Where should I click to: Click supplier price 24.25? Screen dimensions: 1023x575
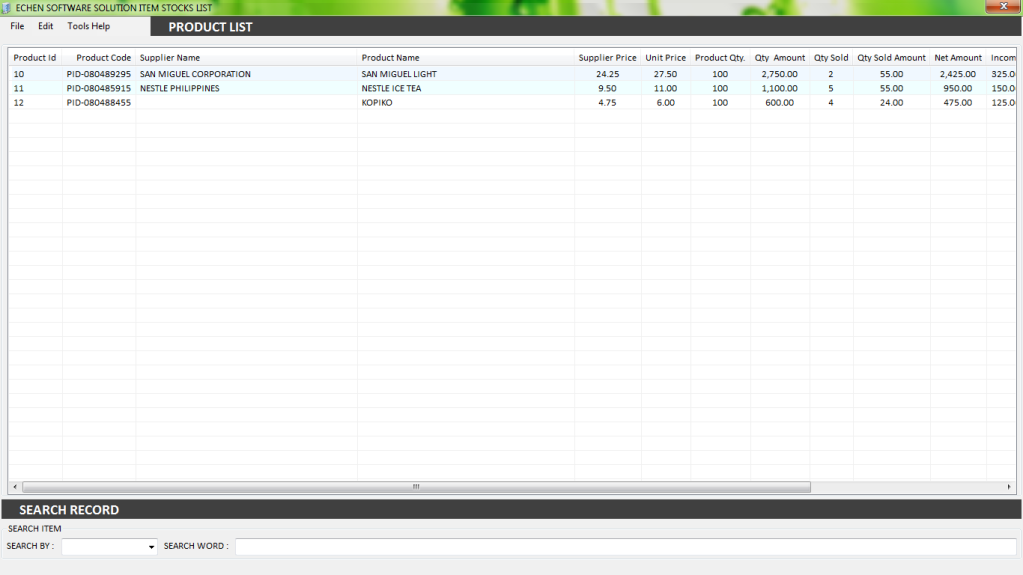click(607, 74)
